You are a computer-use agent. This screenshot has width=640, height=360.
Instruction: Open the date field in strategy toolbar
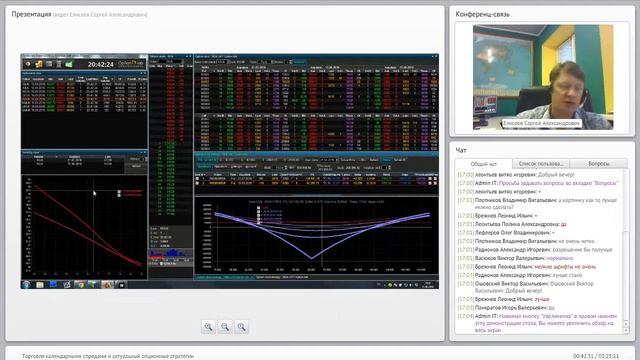[x=327, y=160]
